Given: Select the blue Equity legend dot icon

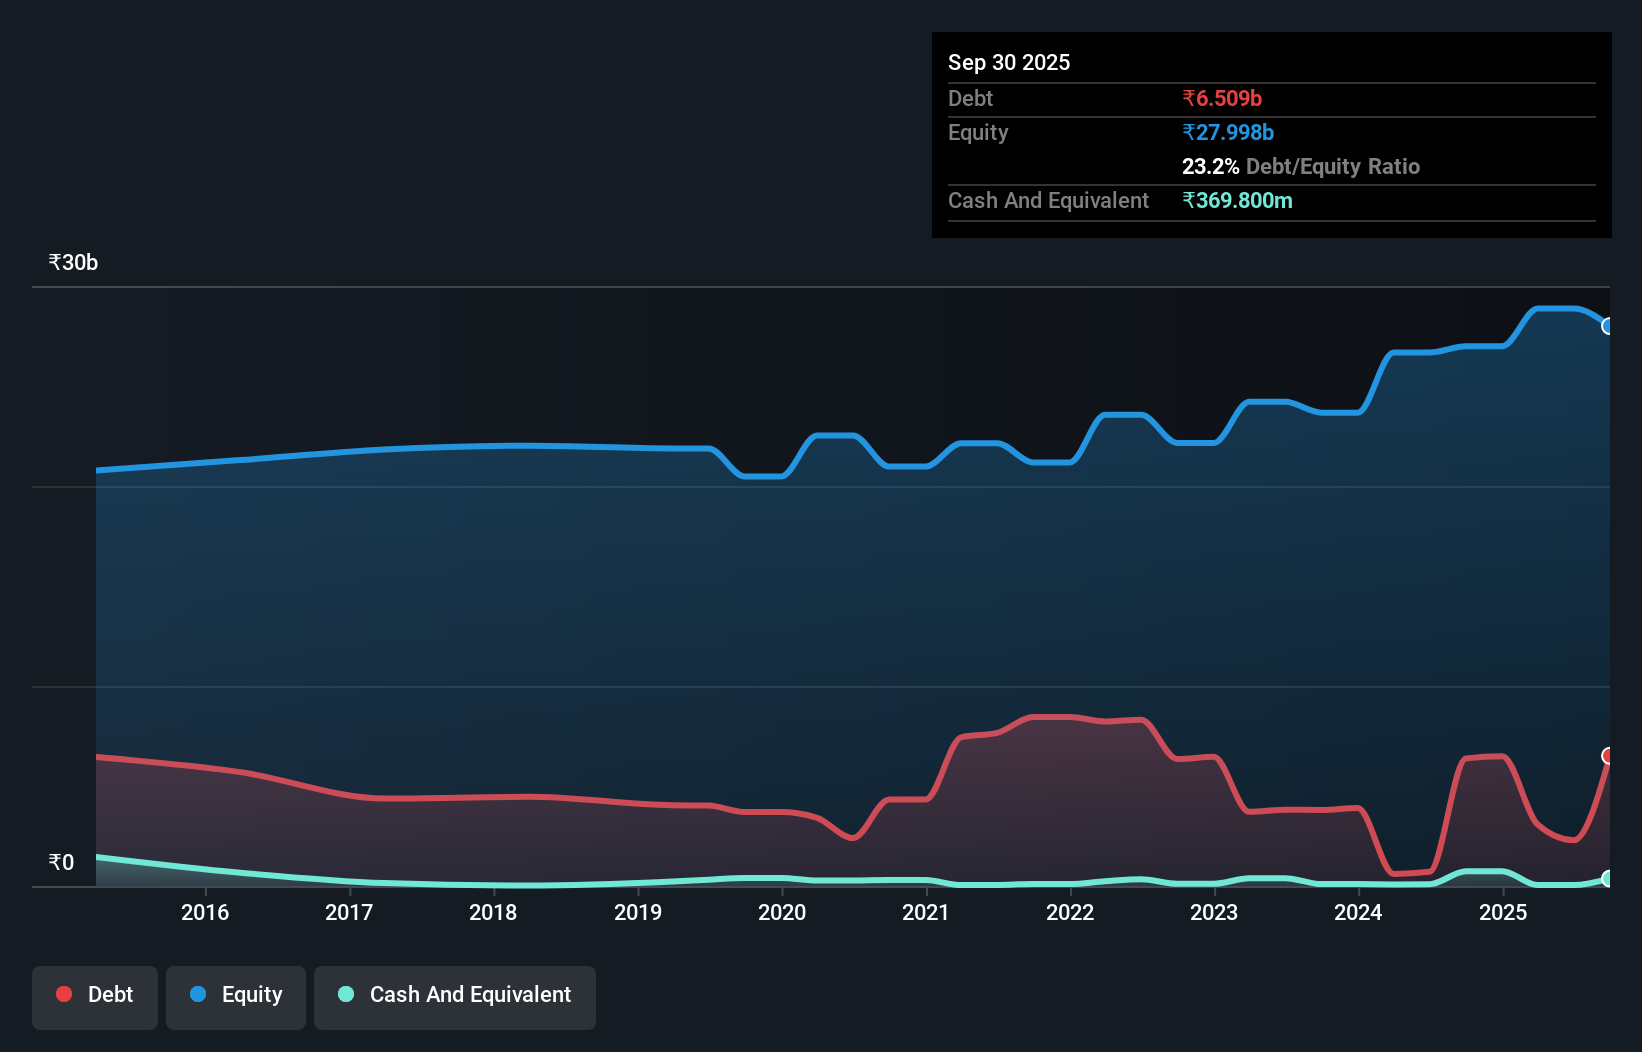Looking at the screenshot, I should pos(197,995).
